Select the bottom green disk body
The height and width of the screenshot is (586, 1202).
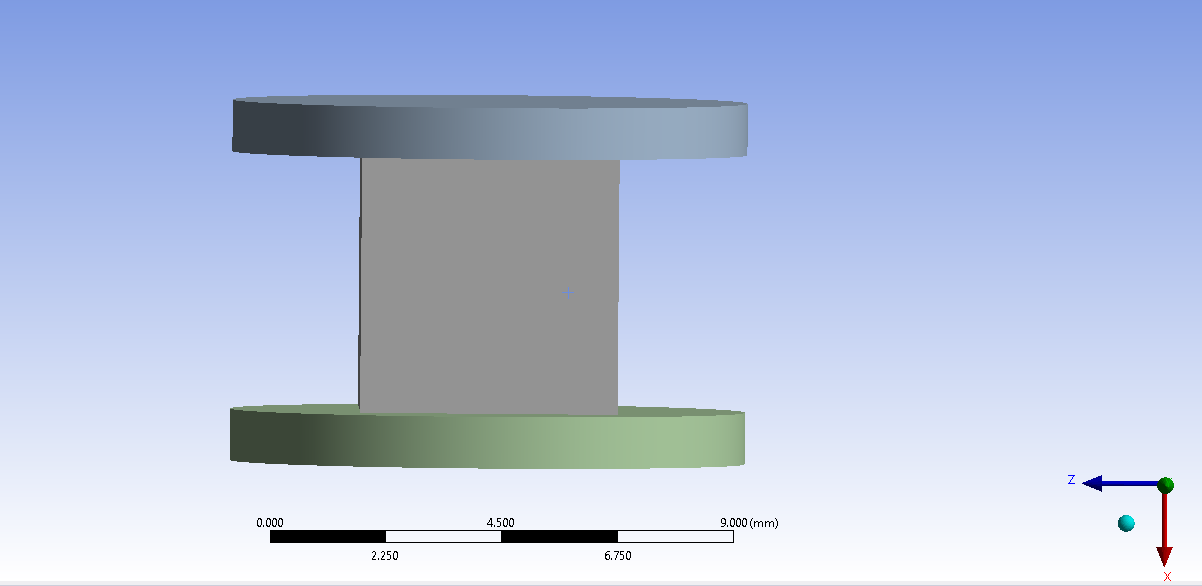487,438
